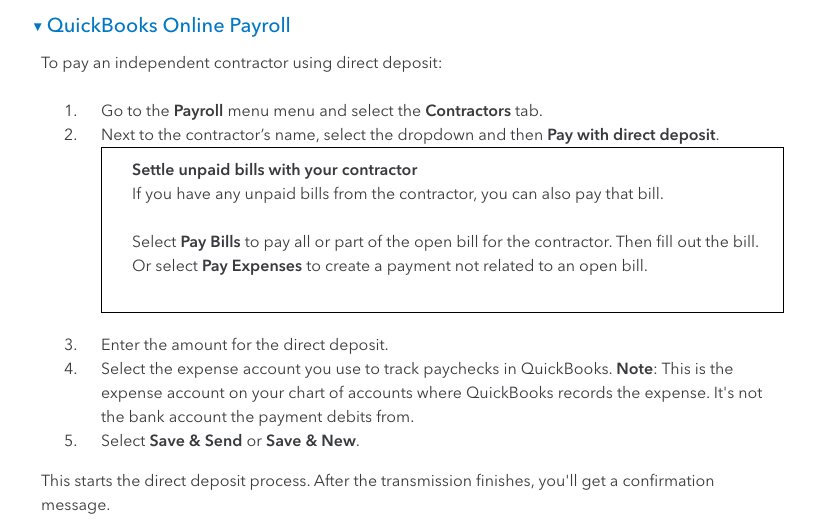The height and width of the screenshot is (529, 836).
Task: Click list number 3 of the steps
Action: point(70,345)
